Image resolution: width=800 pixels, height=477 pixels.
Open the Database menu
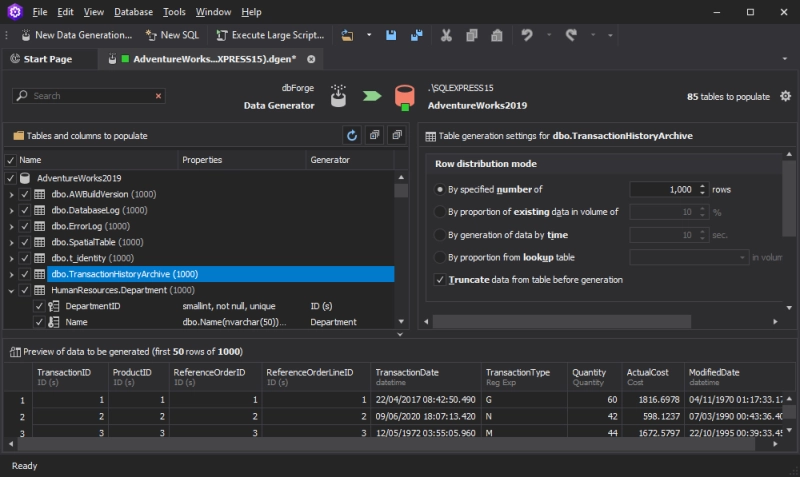pyautogui.click(x=133, y=12)
